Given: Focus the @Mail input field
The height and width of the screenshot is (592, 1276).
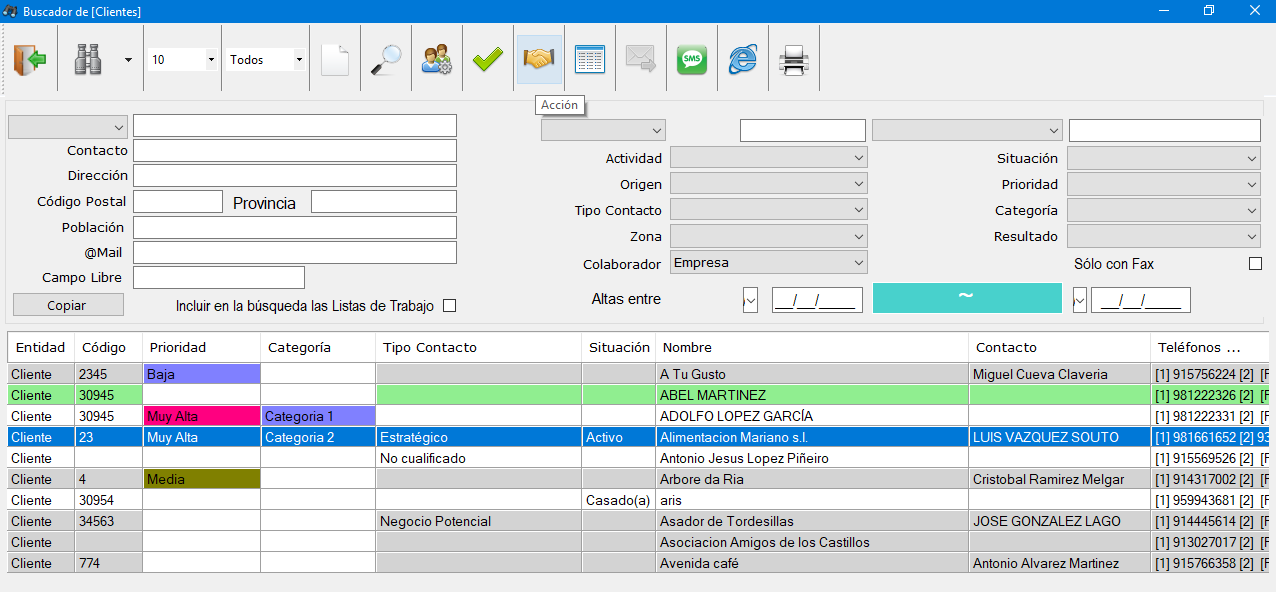Looking at the screenshot, I should pyautogui.click(x=295, y=253).
